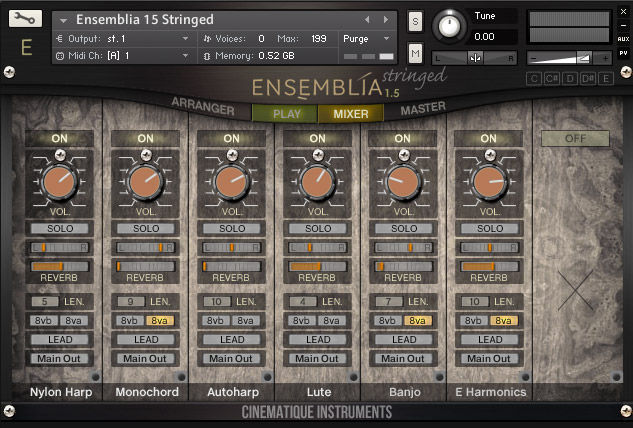
Task: Switch to the MASTER tab
Action: pyautogui.click(x=423, y=108)
